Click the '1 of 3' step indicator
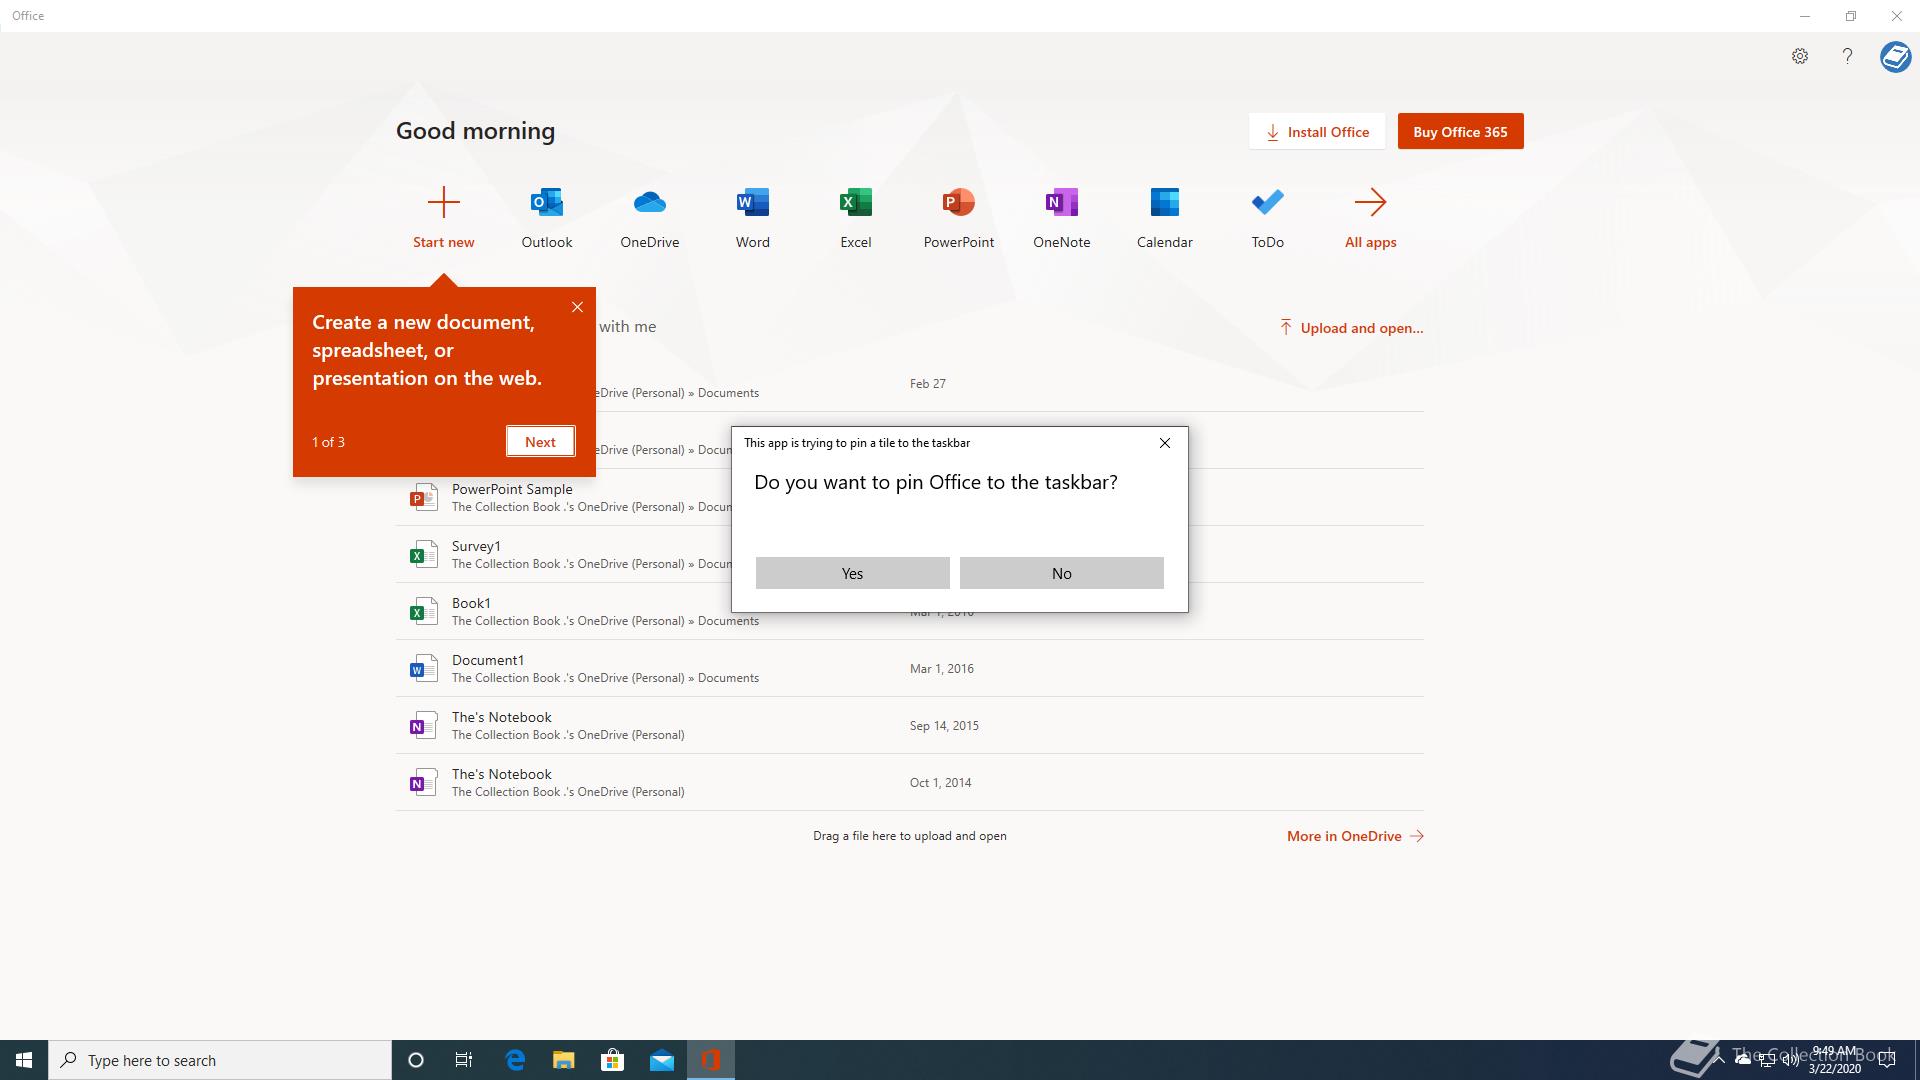This screenshot has height=1080, width=1920. tap(328, 442)
